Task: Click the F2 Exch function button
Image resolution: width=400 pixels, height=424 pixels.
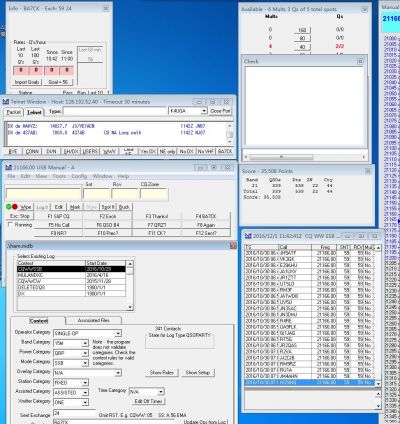Action: 108,216
